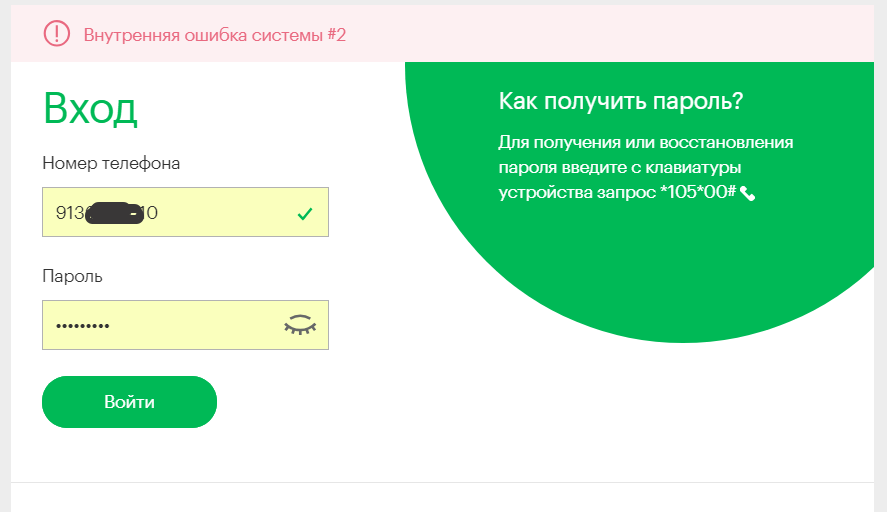Click the "Для получения или восстановления" instruction line
This screenshot has height=512, width=887.
pos(645,142)
